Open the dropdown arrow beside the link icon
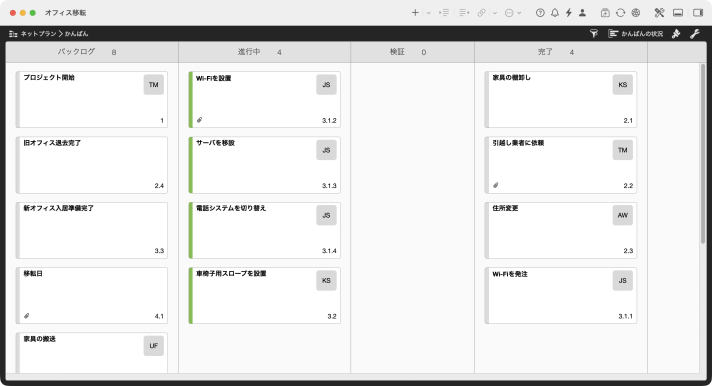This screenshot has width=712, height=386. pyautogui.click(x=495, y=13)
